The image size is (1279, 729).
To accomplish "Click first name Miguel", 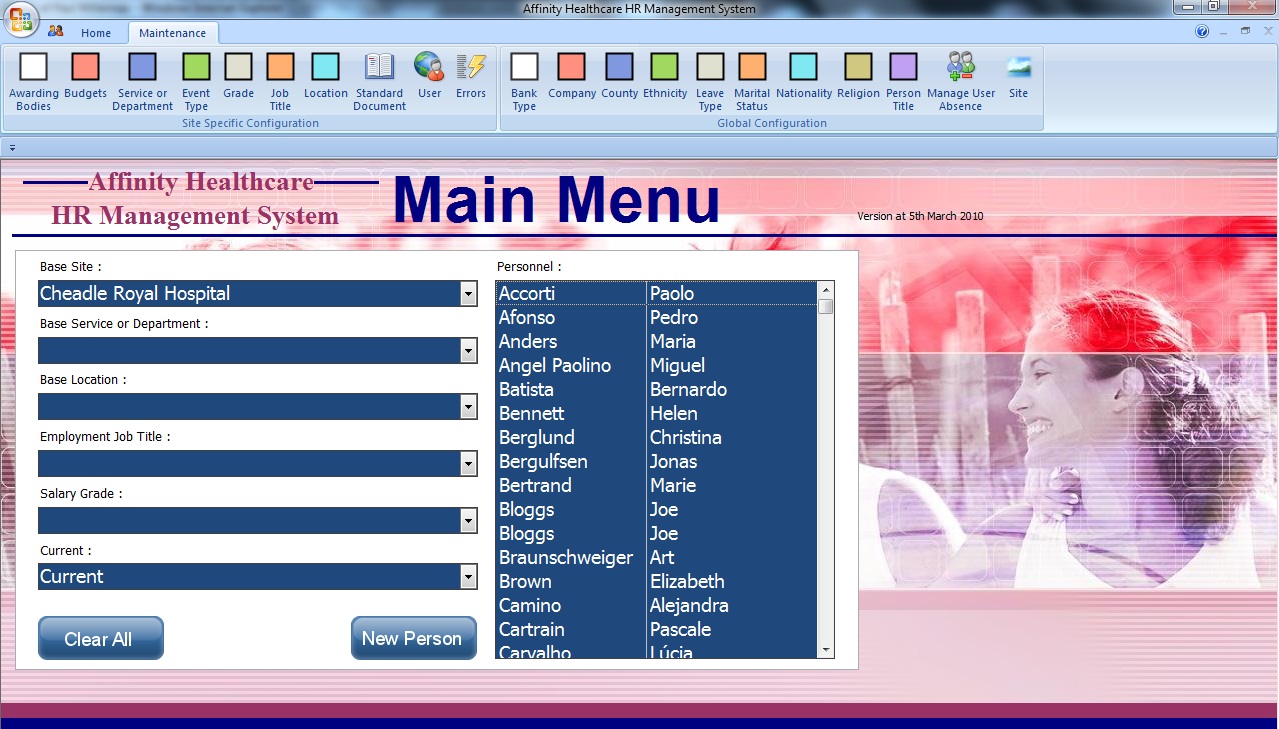I will pyautogui.click(x=678, y=365).
